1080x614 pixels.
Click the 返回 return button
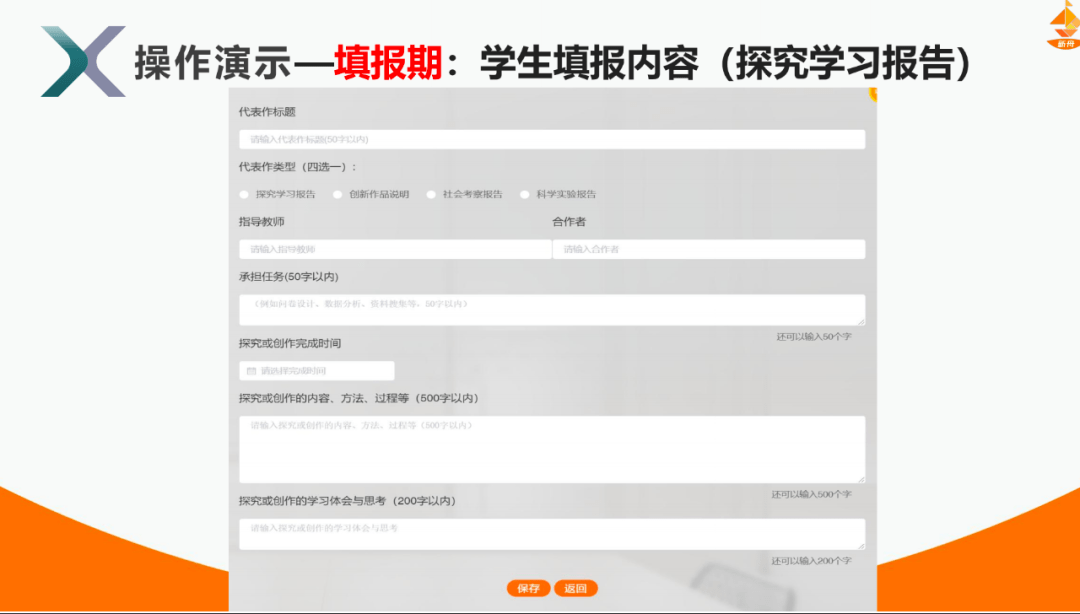pos(578,588)
